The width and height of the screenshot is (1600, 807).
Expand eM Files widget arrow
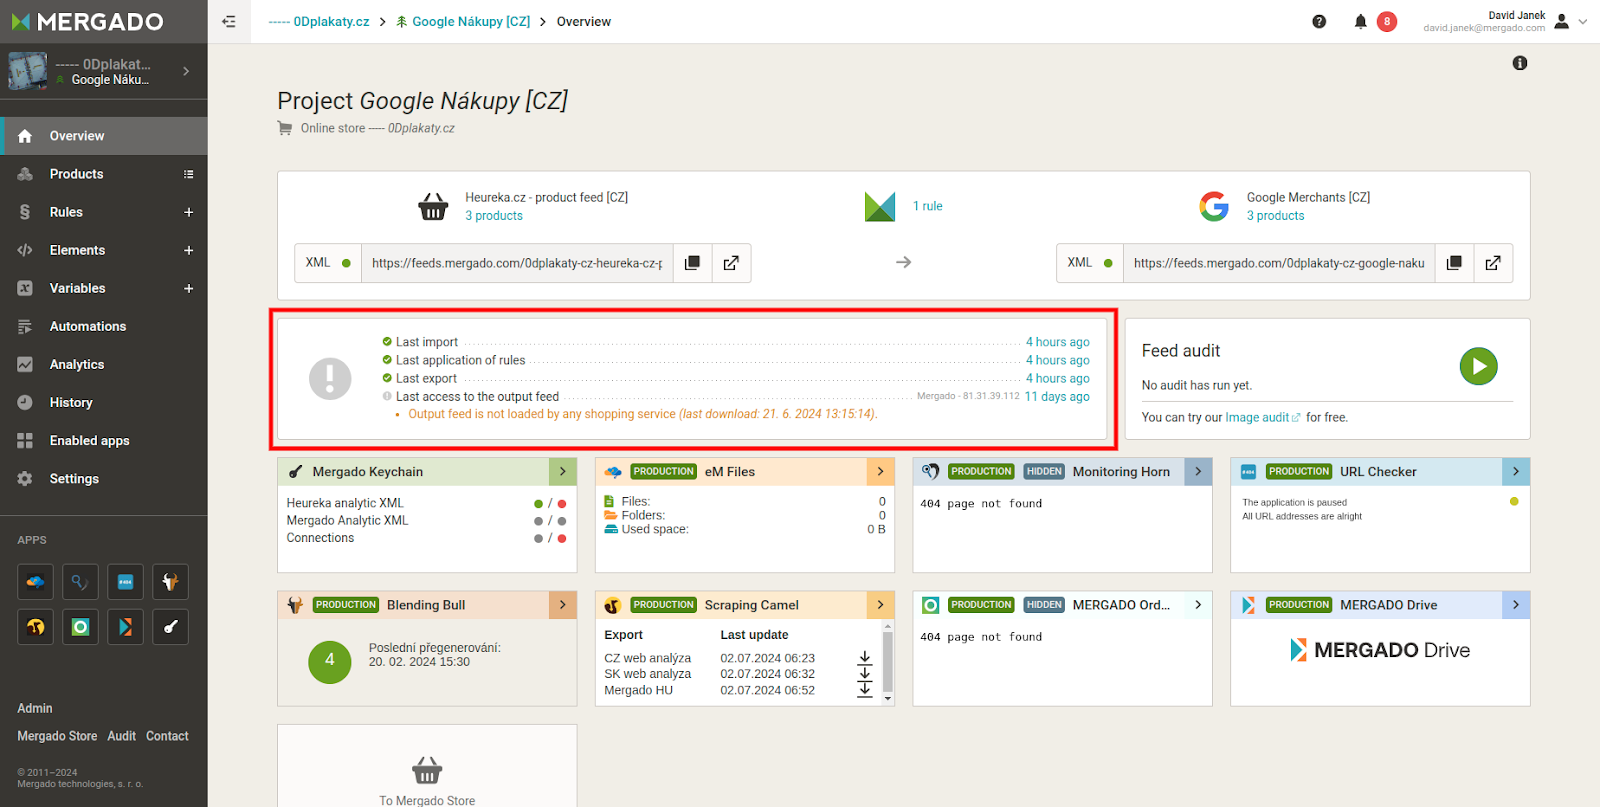pos(881,472)
